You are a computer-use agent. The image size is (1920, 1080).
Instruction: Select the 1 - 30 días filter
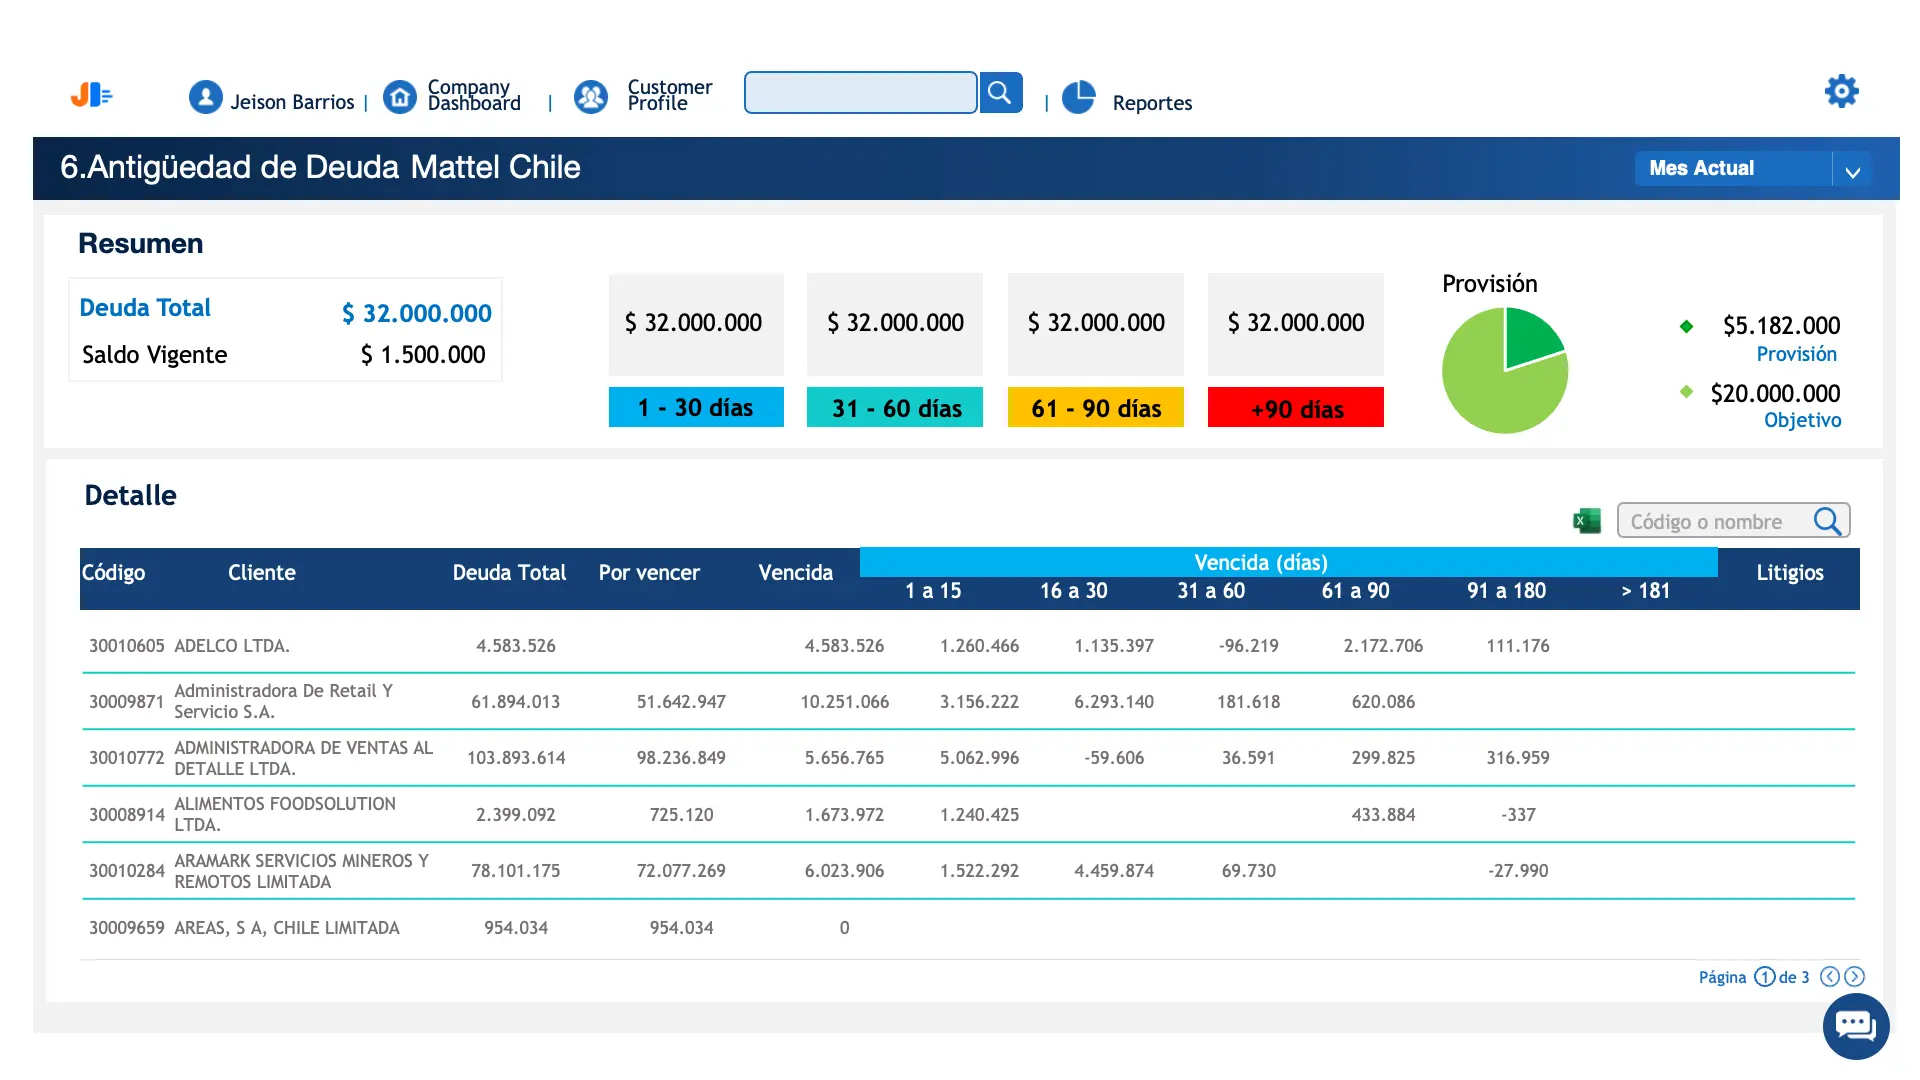click(696, 408)
